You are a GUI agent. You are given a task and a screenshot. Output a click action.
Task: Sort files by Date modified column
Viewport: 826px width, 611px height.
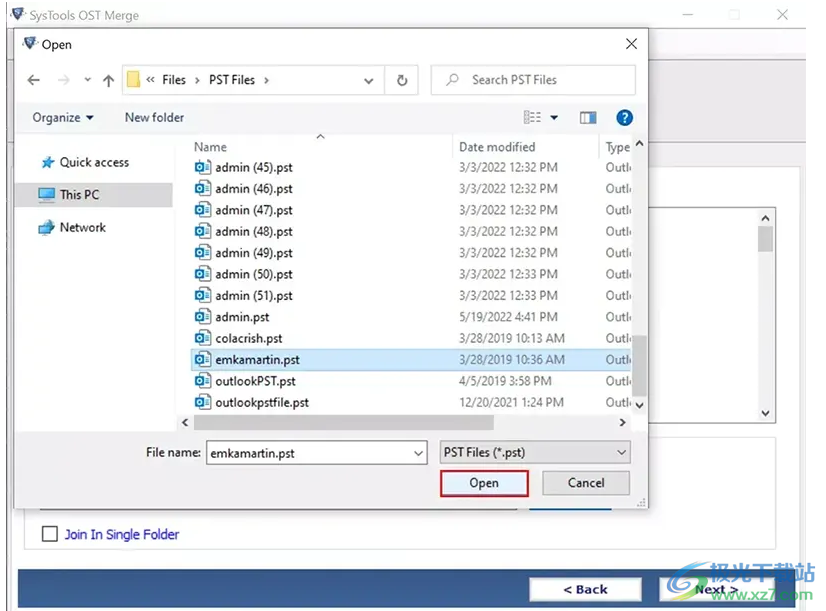click(497, 147)
